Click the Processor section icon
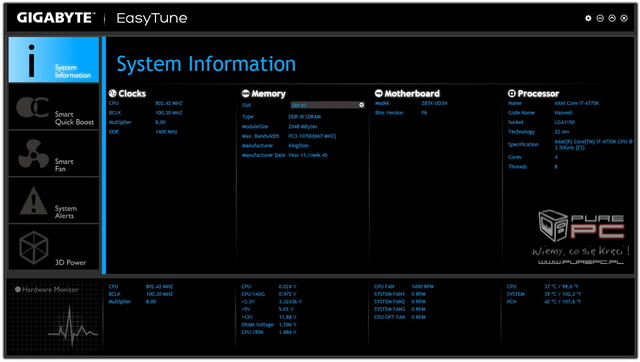The image size is (640, 362). coord(511,93)
